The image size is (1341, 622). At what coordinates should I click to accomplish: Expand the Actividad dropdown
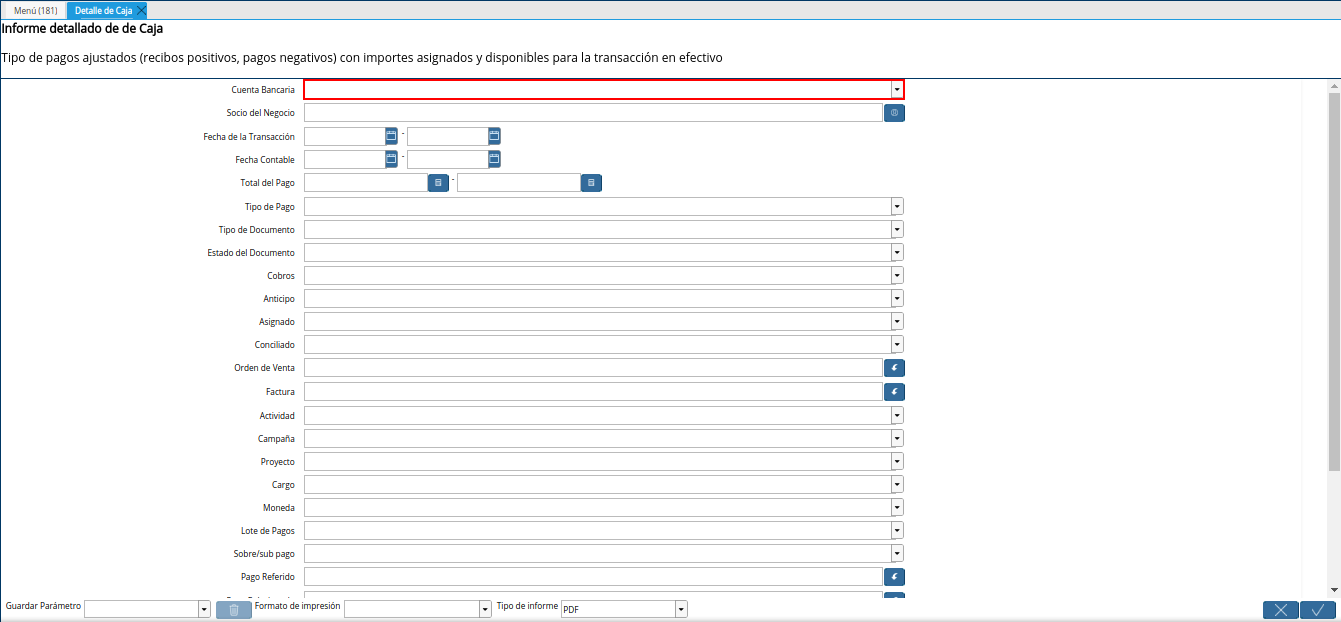click(x=897, y=415)
